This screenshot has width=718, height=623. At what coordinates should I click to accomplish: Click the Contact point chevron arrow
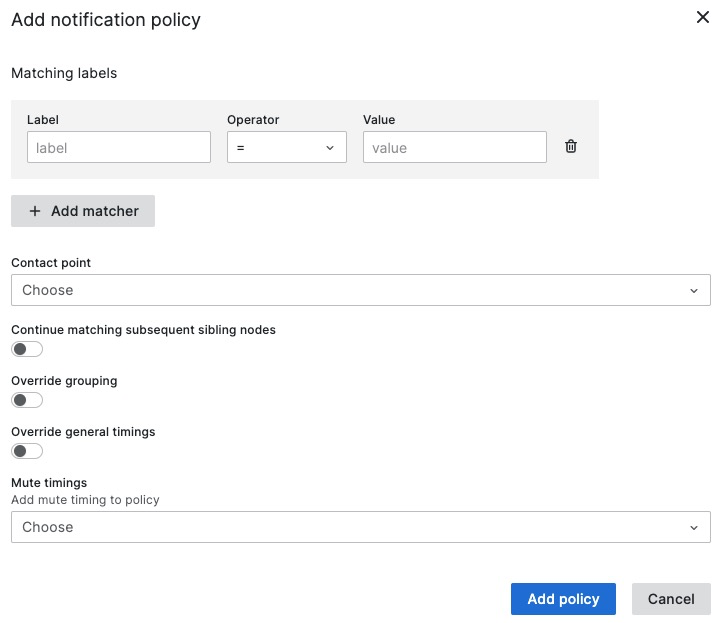tap(694, 291)
